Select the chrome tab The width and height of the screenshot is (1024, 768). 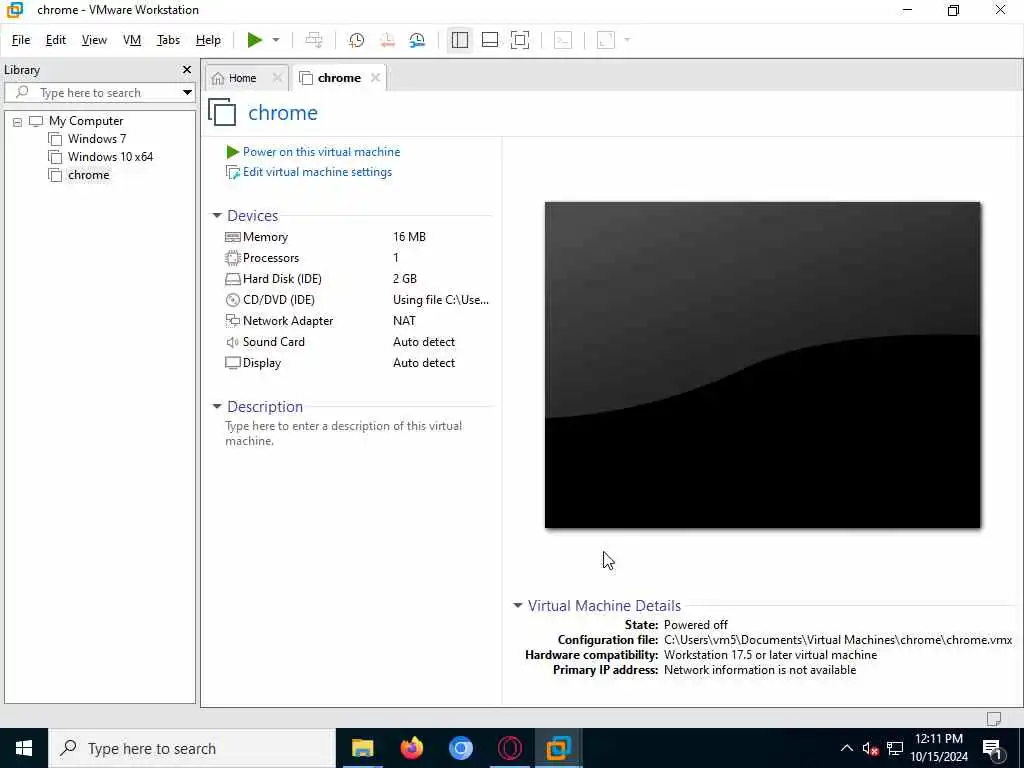[x=339, y=78]
